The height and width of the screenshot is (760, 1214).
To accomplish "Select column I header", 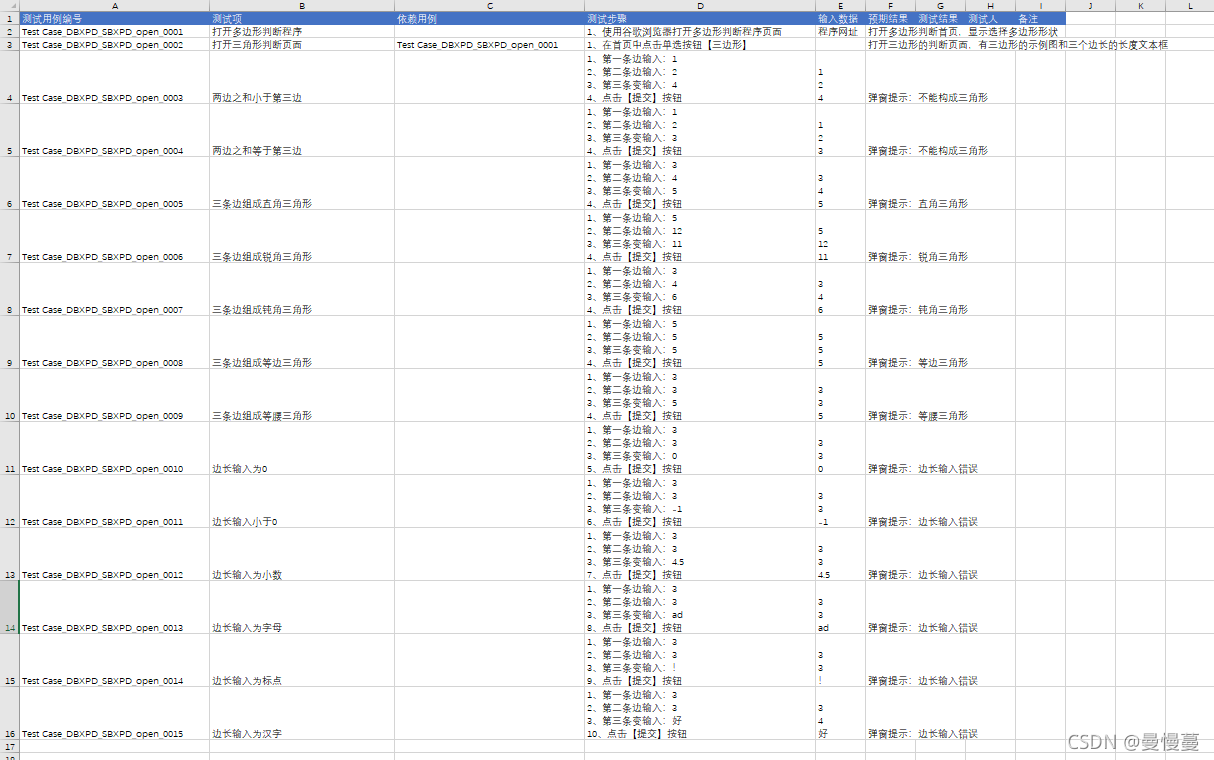I will (1041, 6).
